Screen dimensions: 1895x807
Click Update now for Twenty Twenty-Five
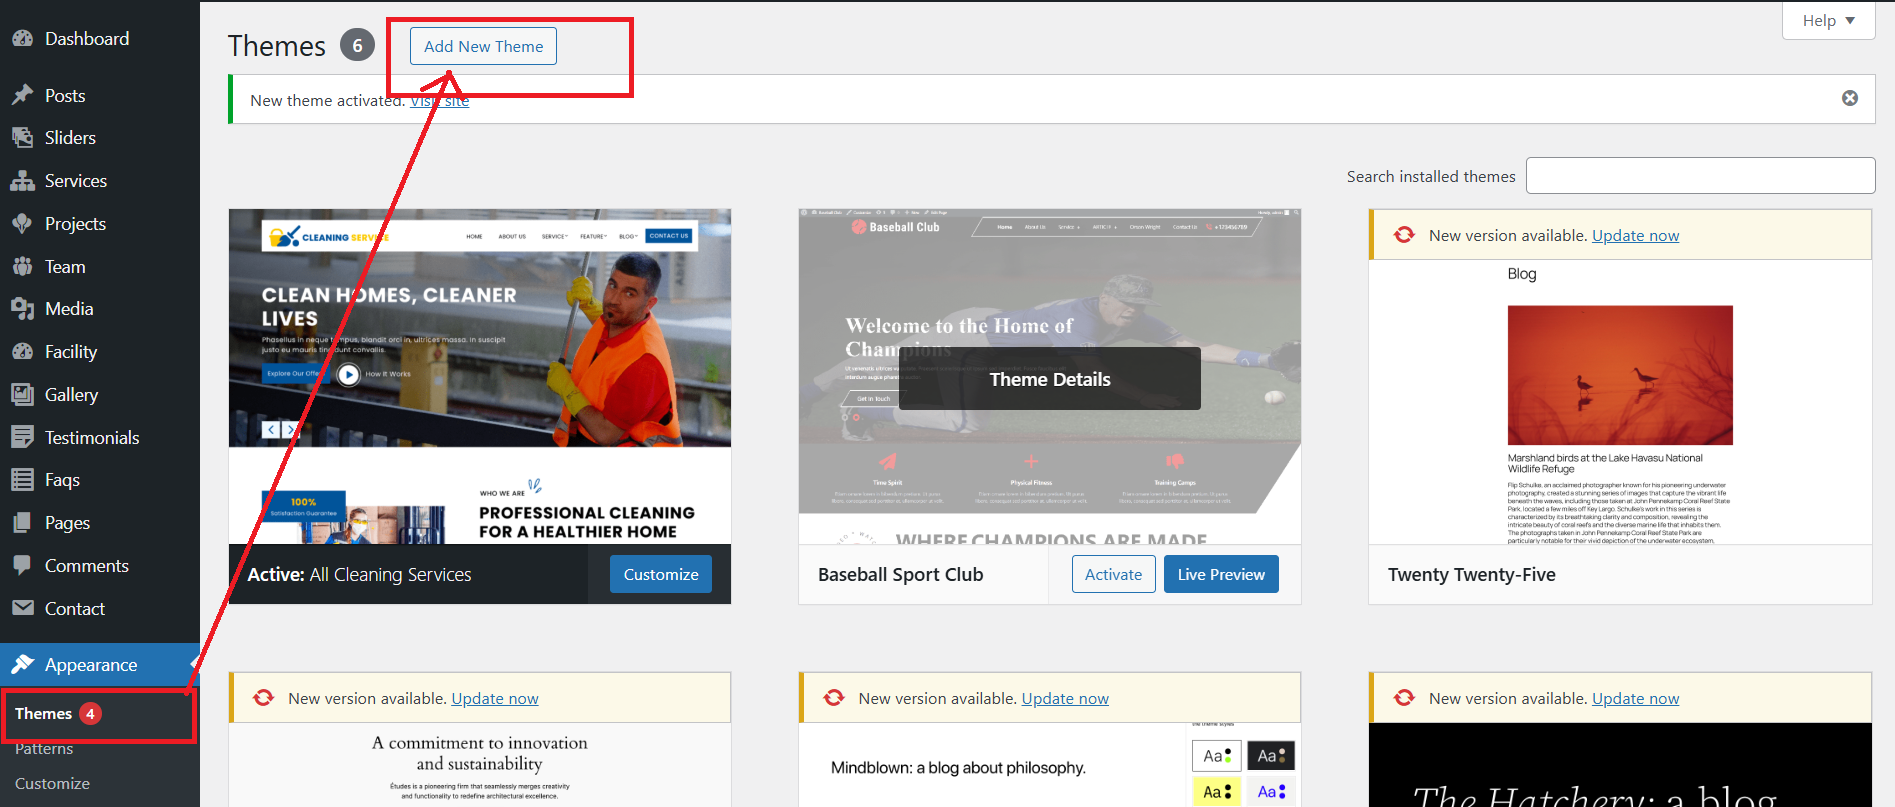(x=1635, y=236)
